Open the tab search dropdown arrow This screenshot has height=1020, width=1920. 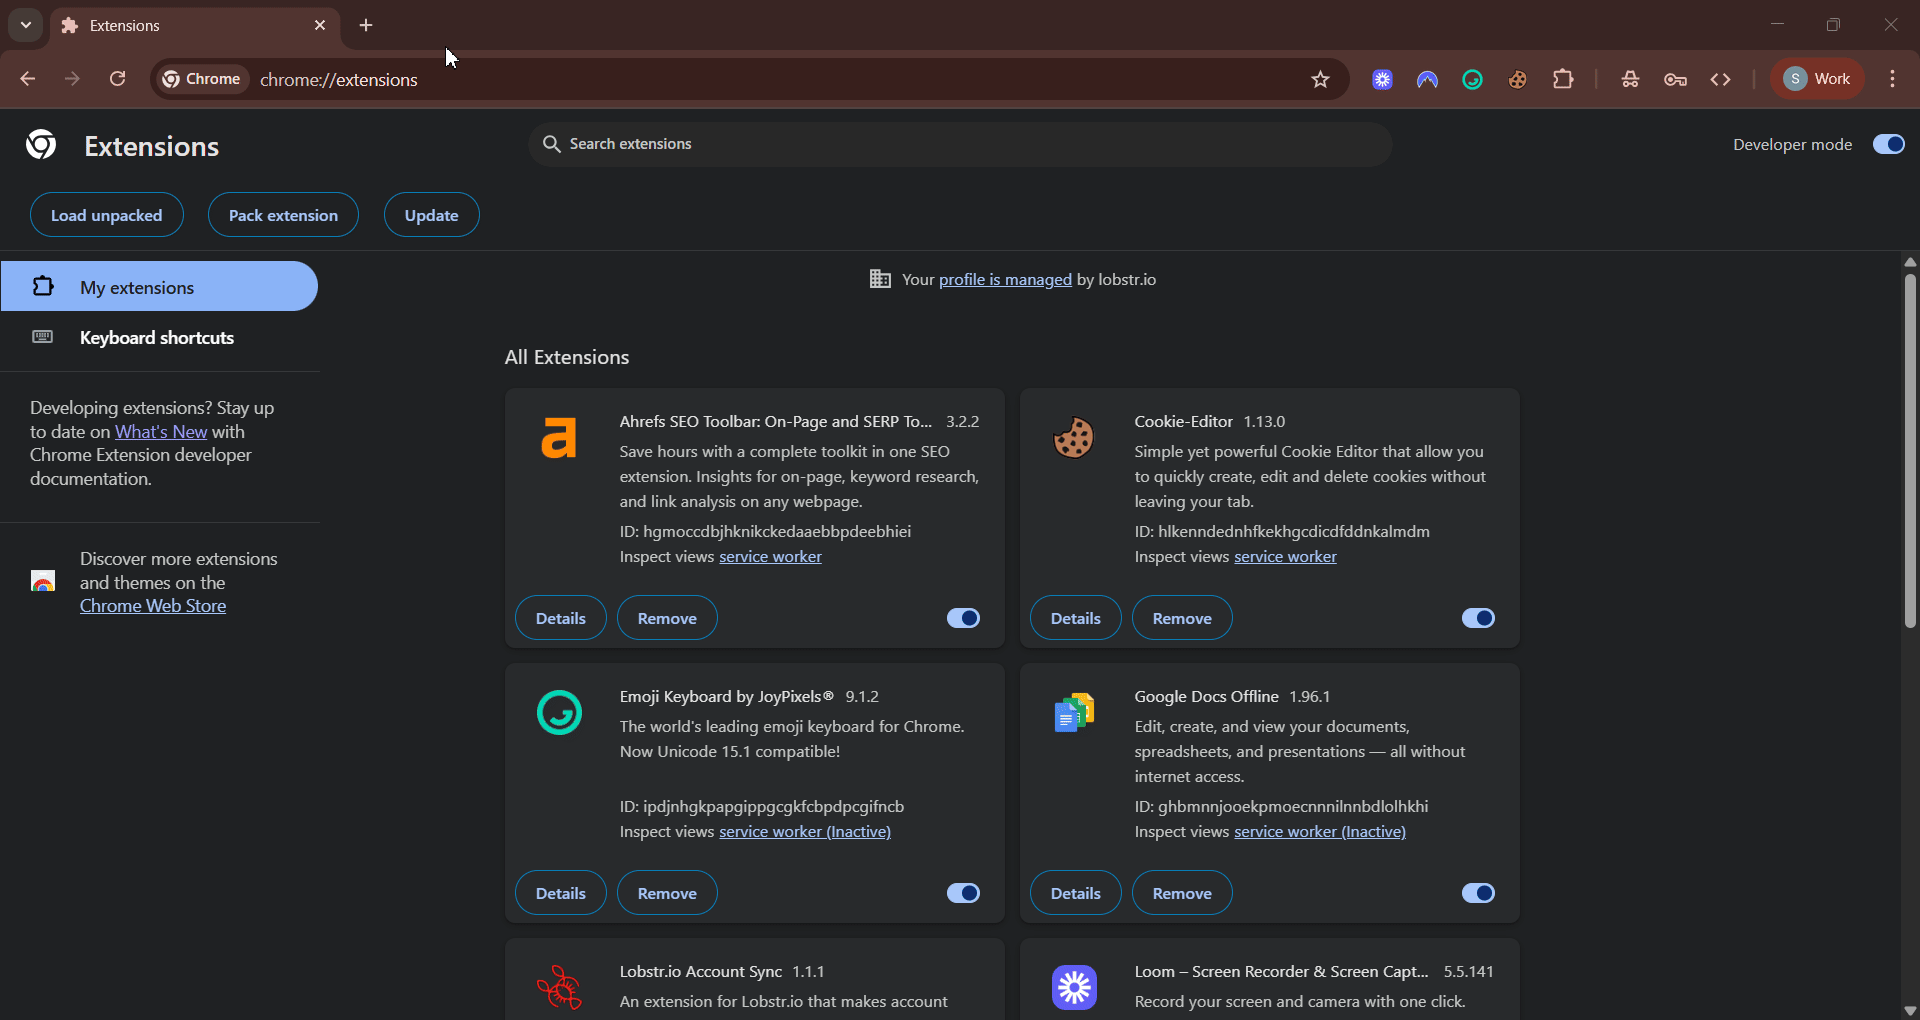pyautogui.click(x=26, y=25)
